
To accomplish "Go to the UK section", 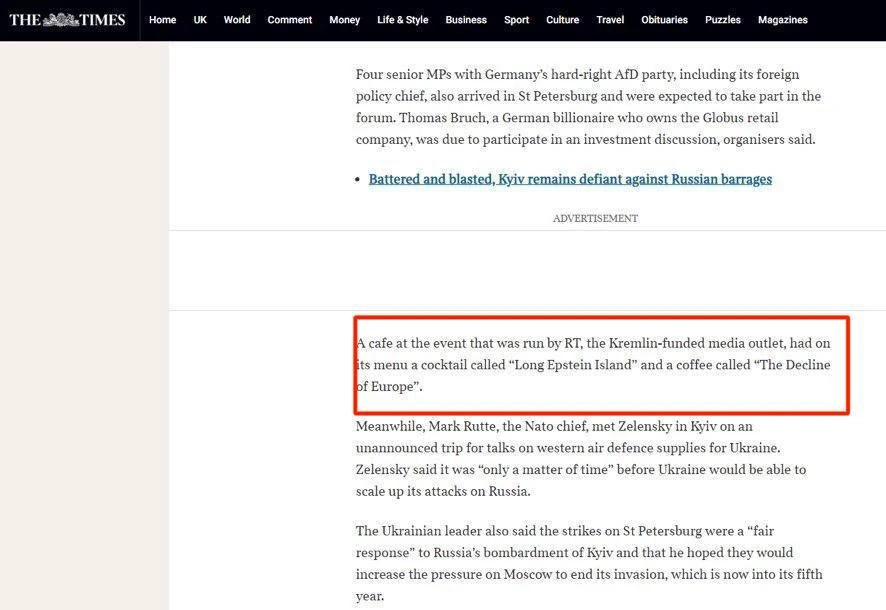I will pos(200,20).
